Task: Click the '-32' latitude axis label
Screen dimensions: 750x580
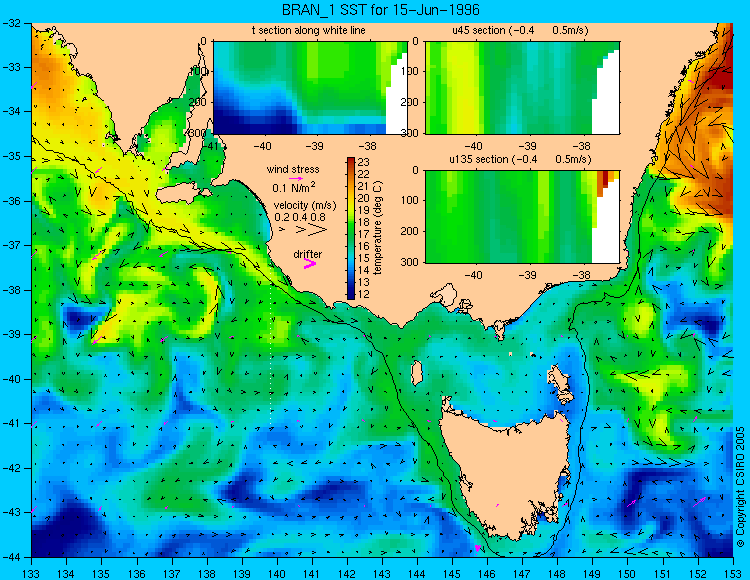Action: click(11, 23)
